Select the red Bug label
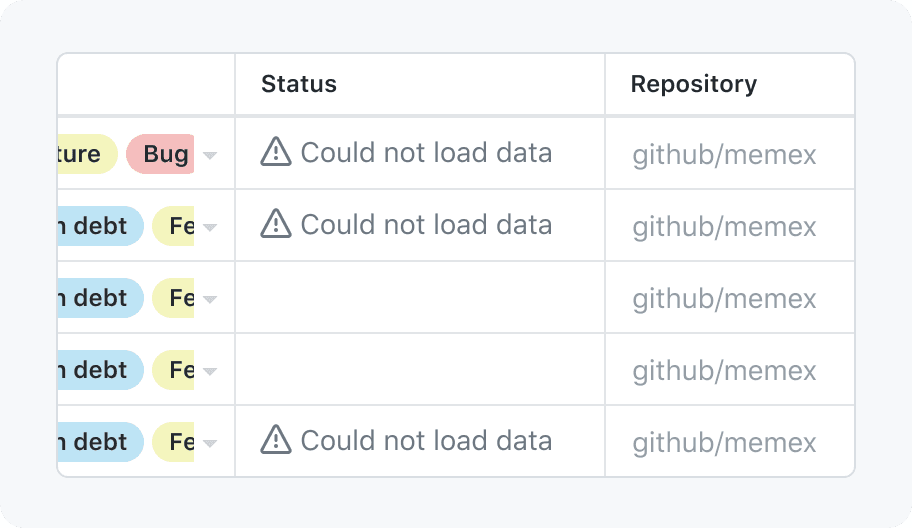 [x=162, y=154]
